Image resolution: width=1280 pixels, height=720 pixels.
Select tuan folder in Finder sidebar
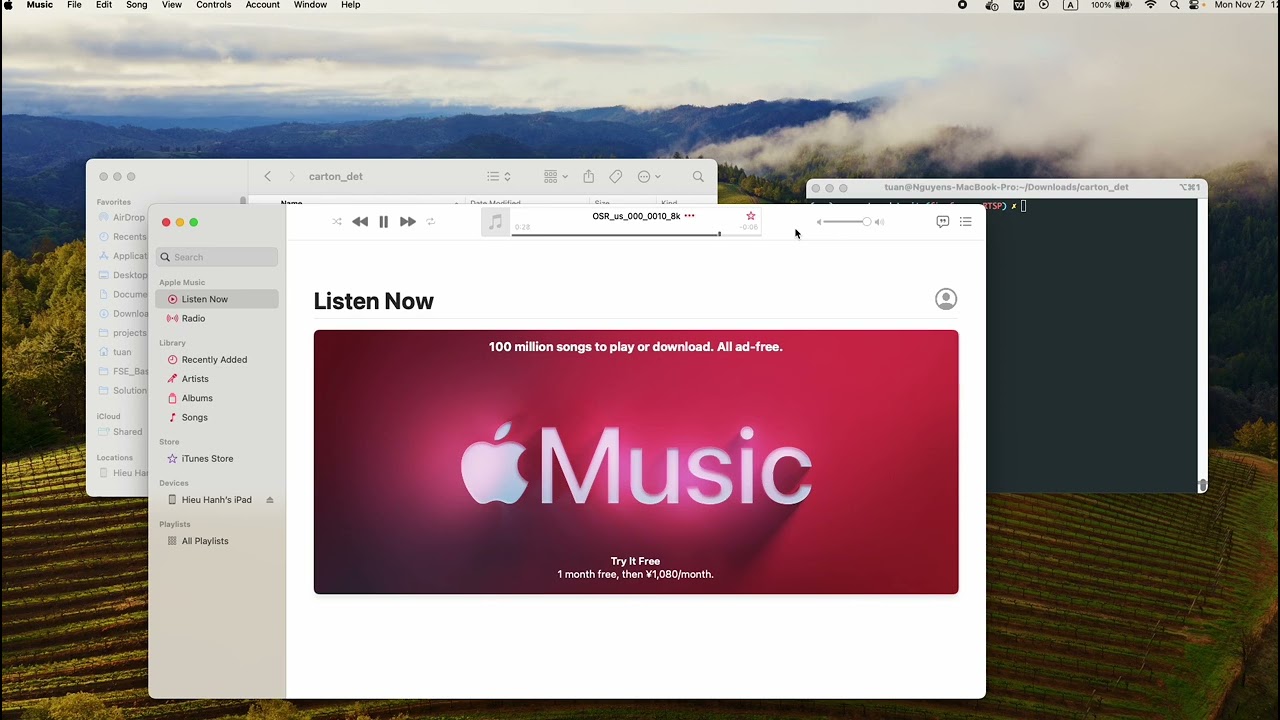pos(115,352)
